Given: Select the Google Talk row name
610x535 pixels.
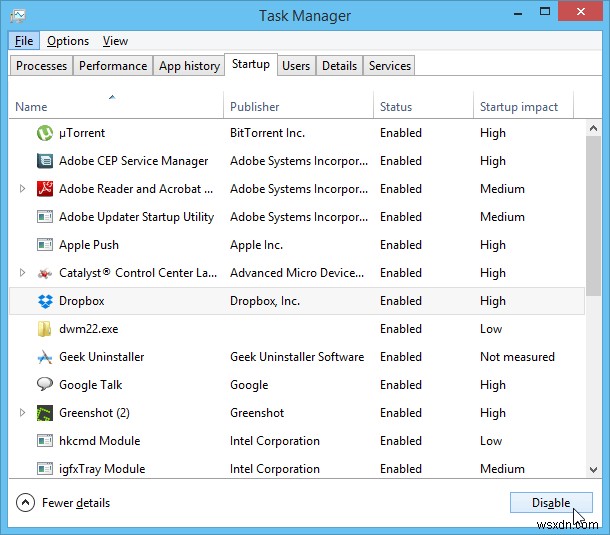Looking at the screenshot, I should tap(90, 385).
